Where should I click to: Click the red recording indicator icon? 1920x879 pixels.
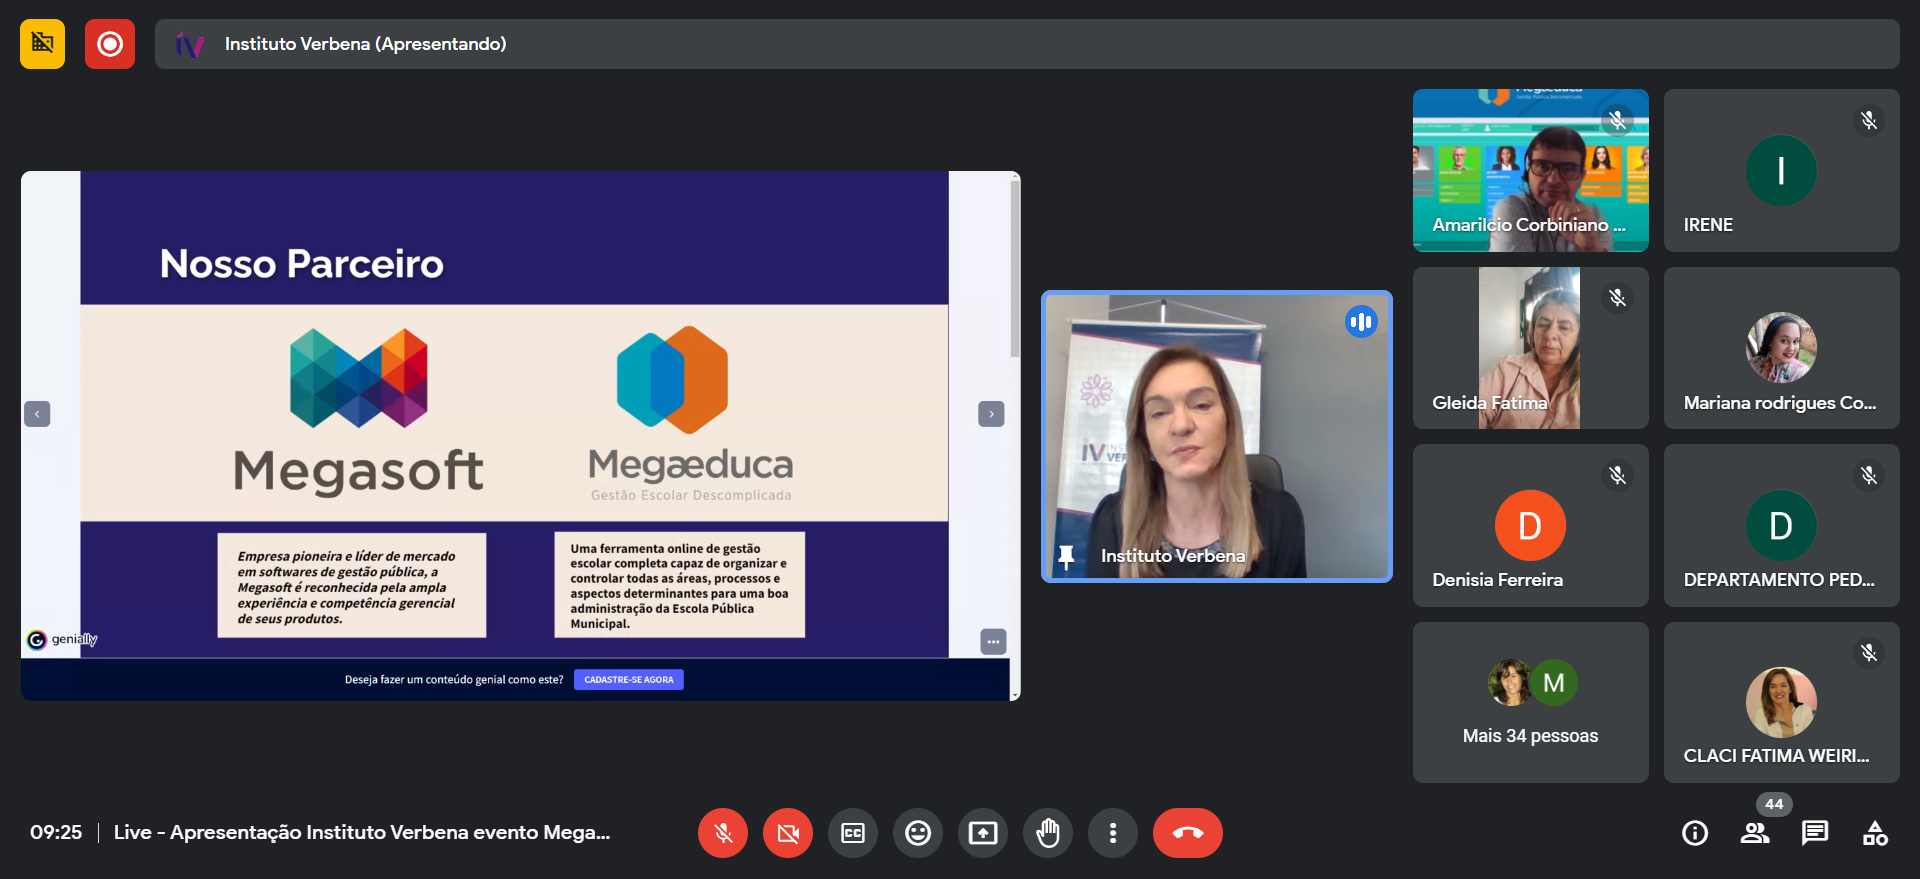(x=110, y=44)
